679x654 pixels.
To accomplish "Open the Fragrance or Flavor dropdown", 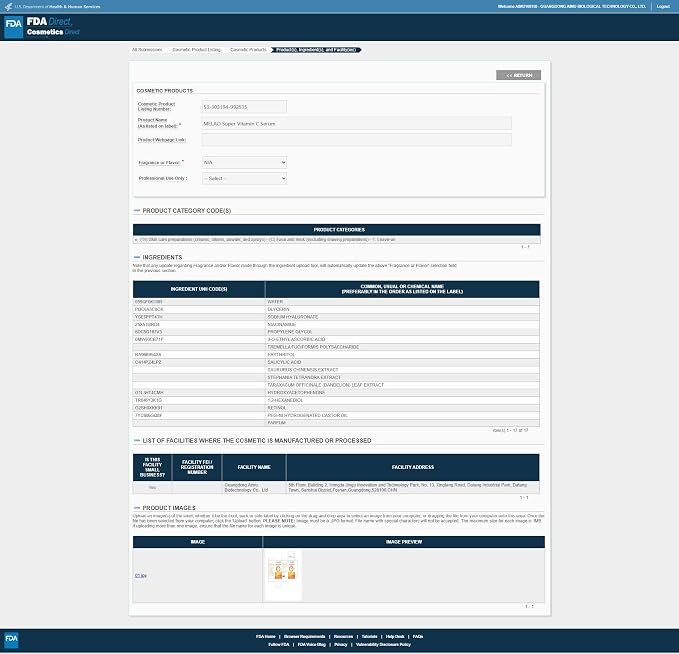I will (x=244, y=163).
